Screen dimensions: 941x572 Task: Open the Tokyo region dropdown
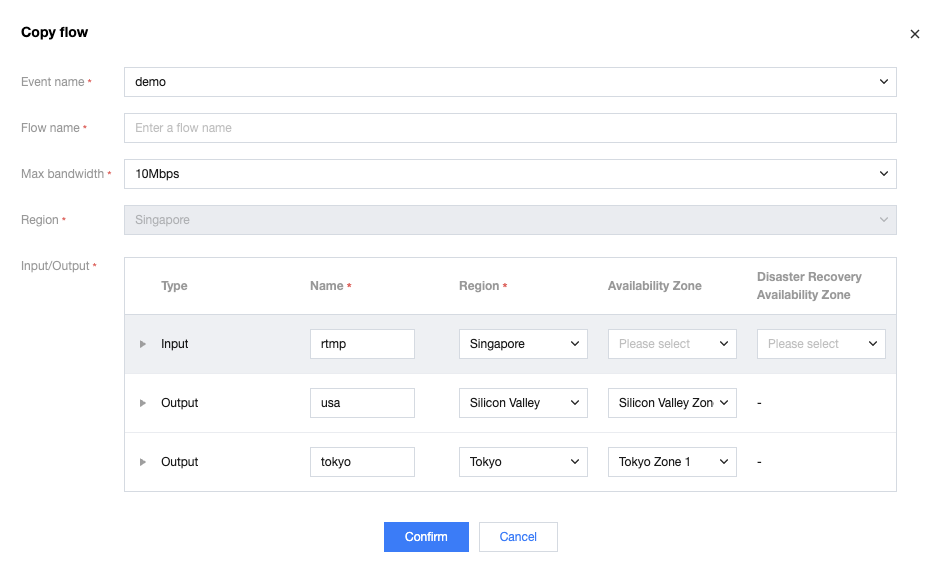(x=523, y=462)
